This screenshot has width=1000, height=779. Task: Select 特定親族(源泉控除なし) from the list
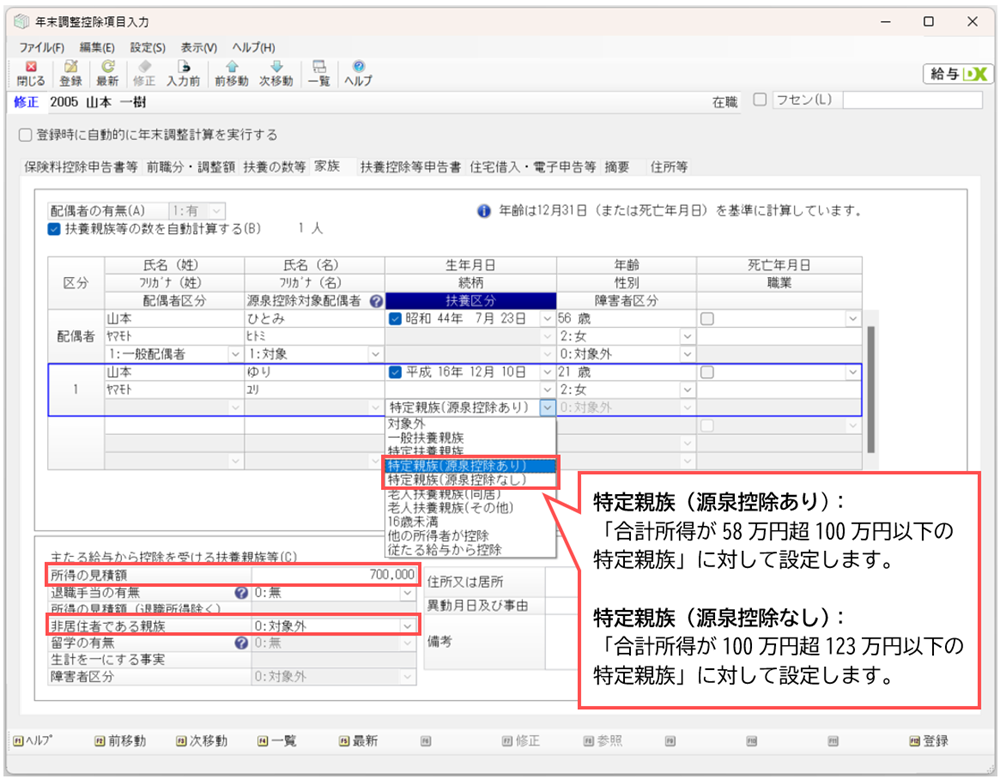(457, 480)
